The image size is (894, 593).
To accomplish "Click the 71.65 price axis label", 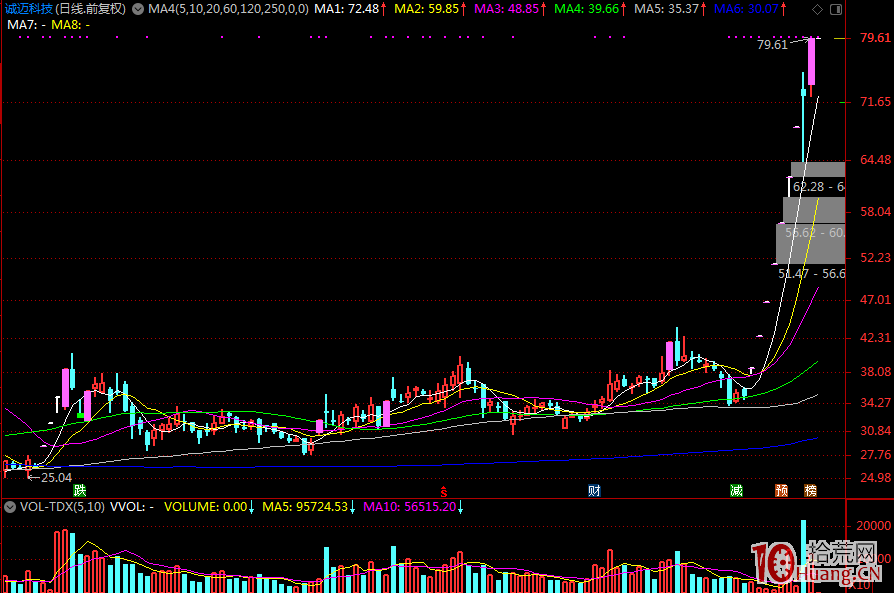I will [x=875, y=102].
